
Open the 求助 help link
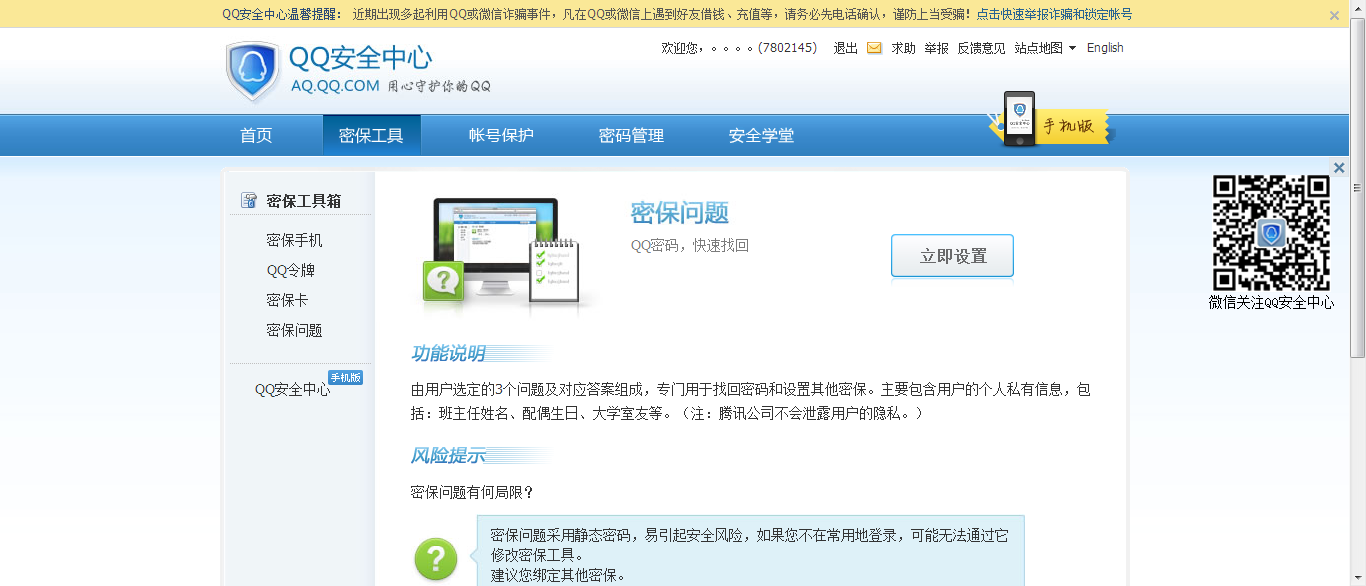904,48
